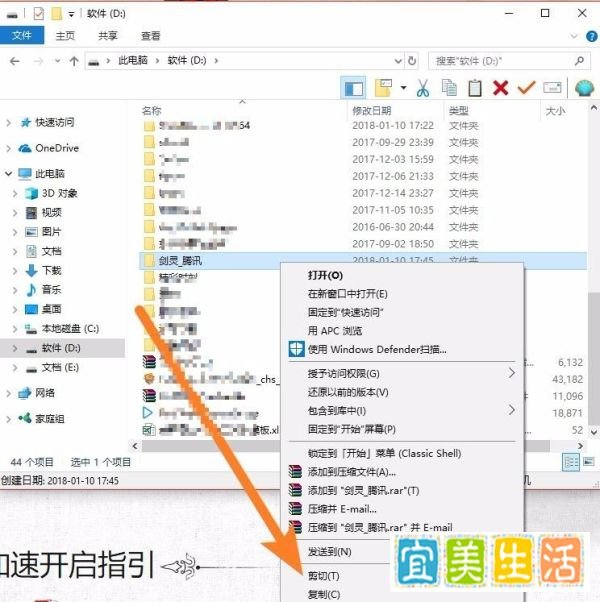Viewport: 600px width, 602px height.
Task: Choose 添加到压缩文件(A)... menu item
Action: pyautogui.click(x=352, y=472)
